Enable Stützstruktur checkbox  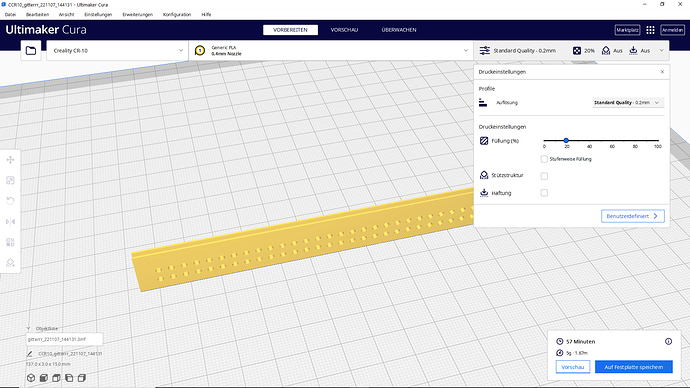click(x=544, y=176)
